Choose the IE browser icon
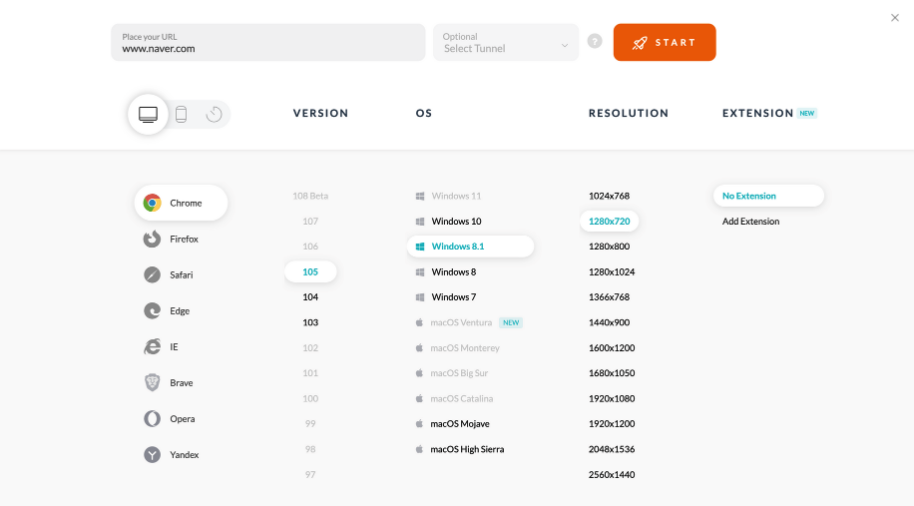 (x=152, y=347)
